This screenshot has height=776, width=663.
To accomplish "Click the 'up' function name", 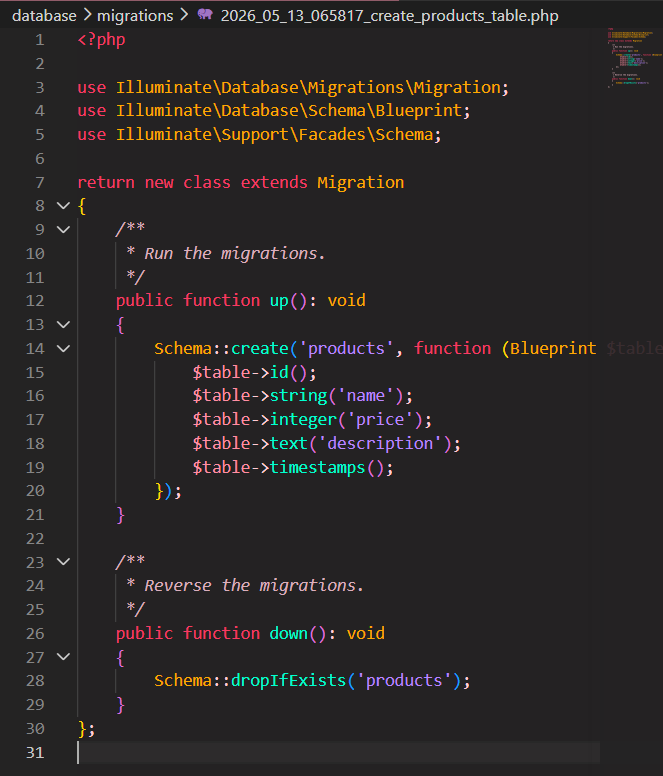I will [x=279, y=301].
